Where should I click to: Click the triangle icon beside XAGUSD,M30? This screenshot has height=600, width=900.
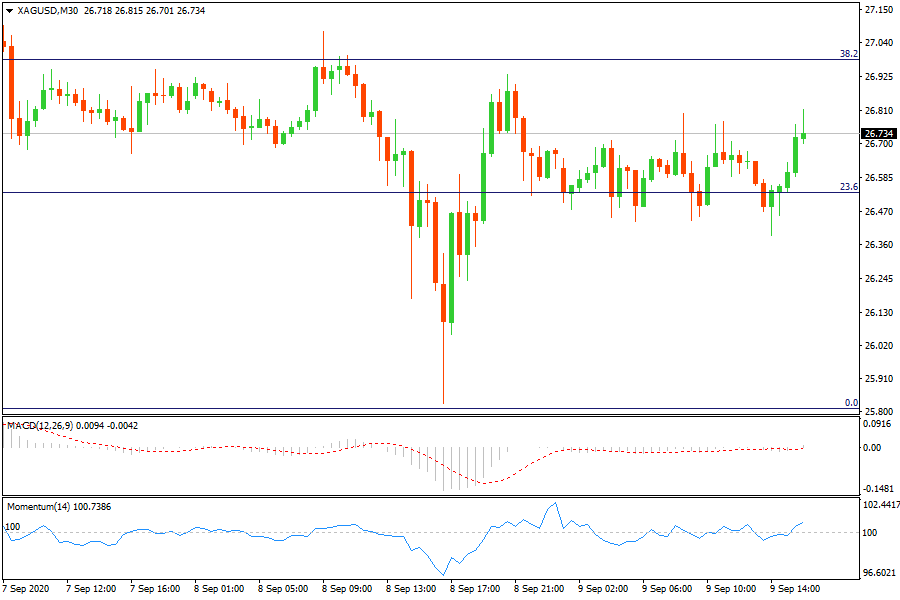(9, 10)
